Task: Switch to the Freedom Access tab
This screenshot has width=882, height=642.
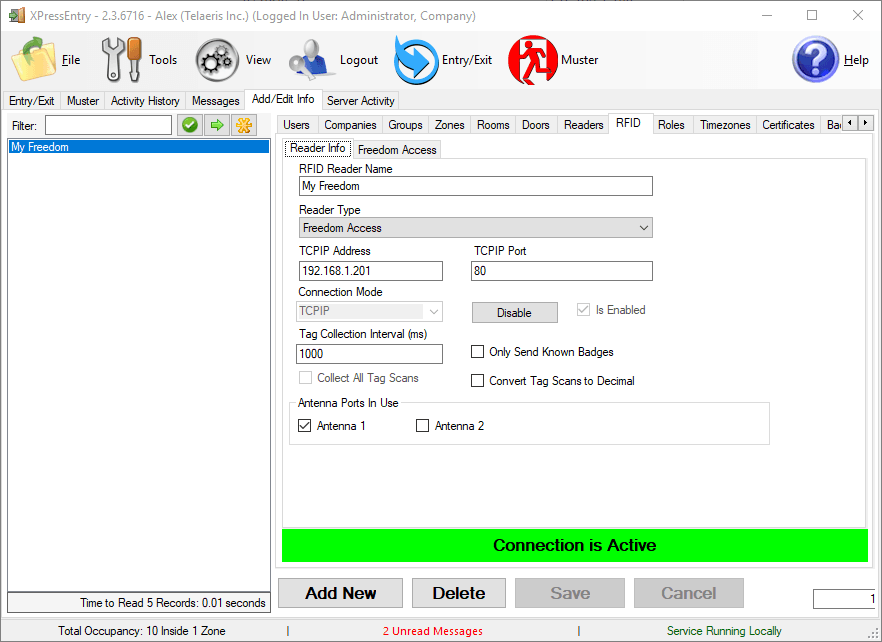Action: (x=396, y=148)
